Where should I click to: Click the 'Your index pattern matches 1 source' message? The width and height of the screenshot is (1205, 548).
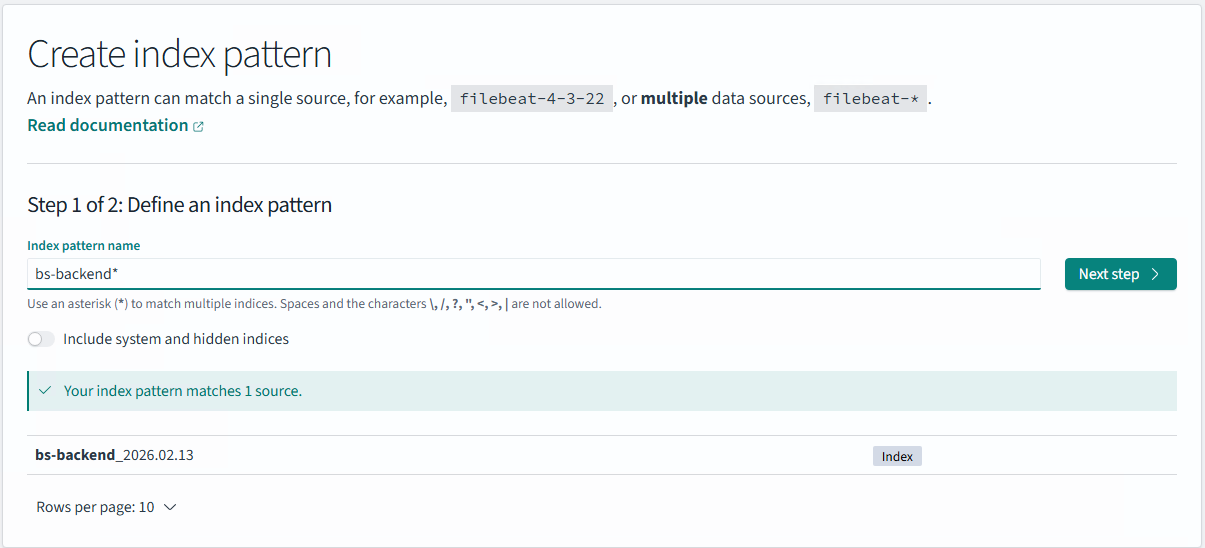[183, 391]
